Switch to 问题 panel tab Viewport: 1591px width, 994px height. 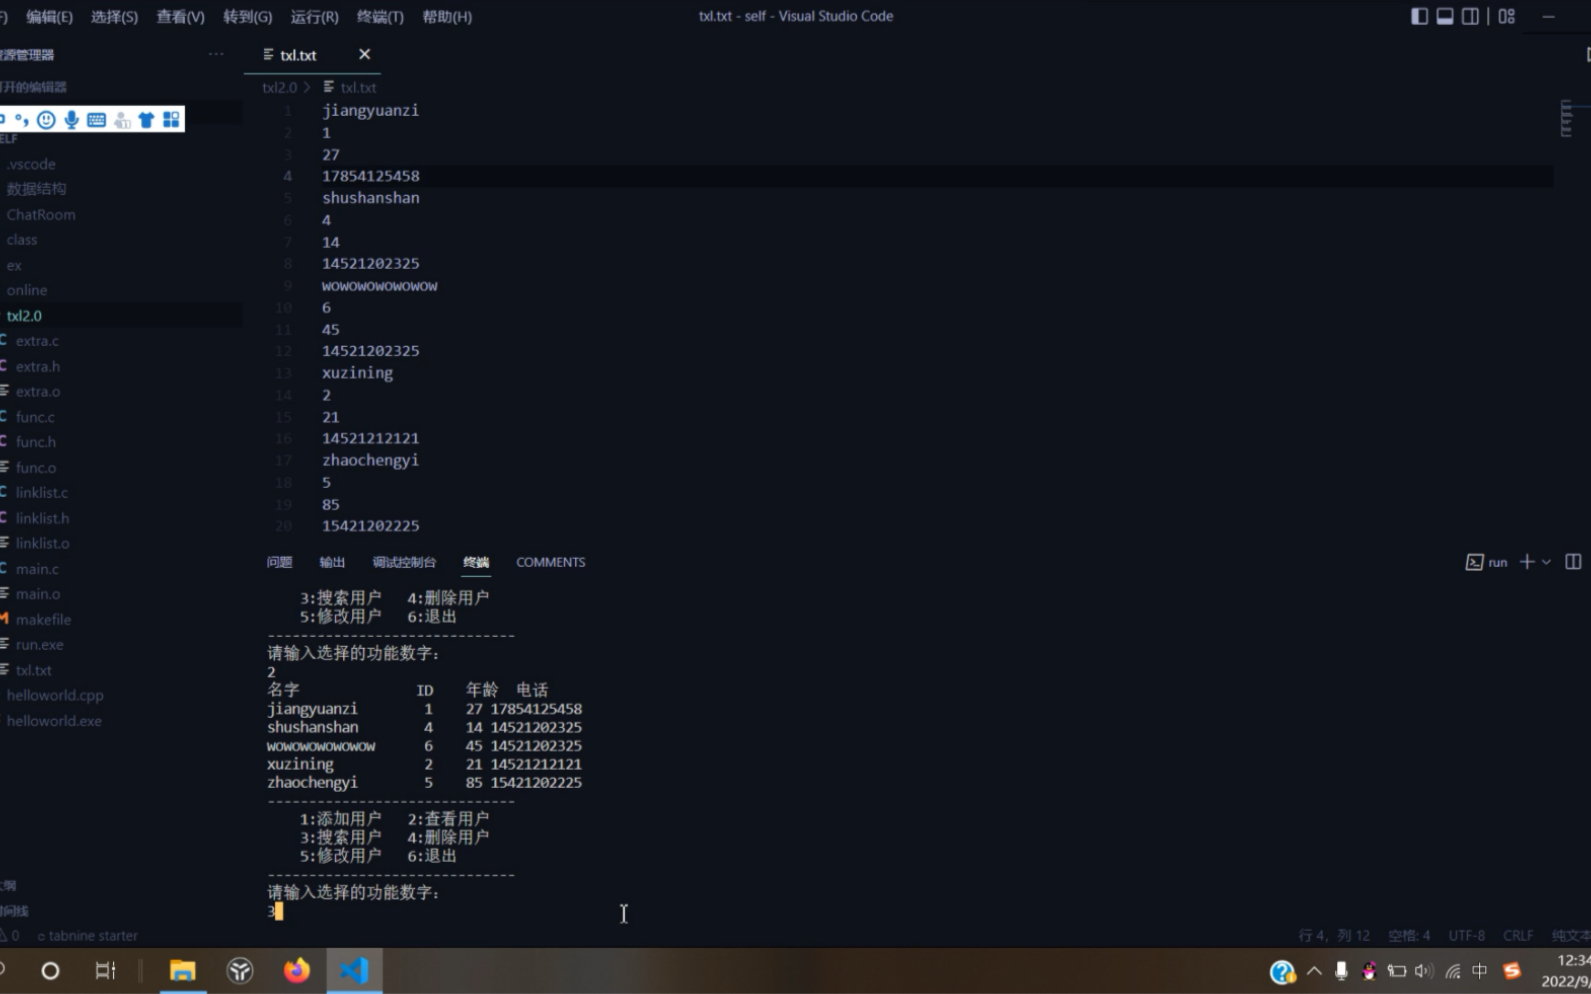279,562
